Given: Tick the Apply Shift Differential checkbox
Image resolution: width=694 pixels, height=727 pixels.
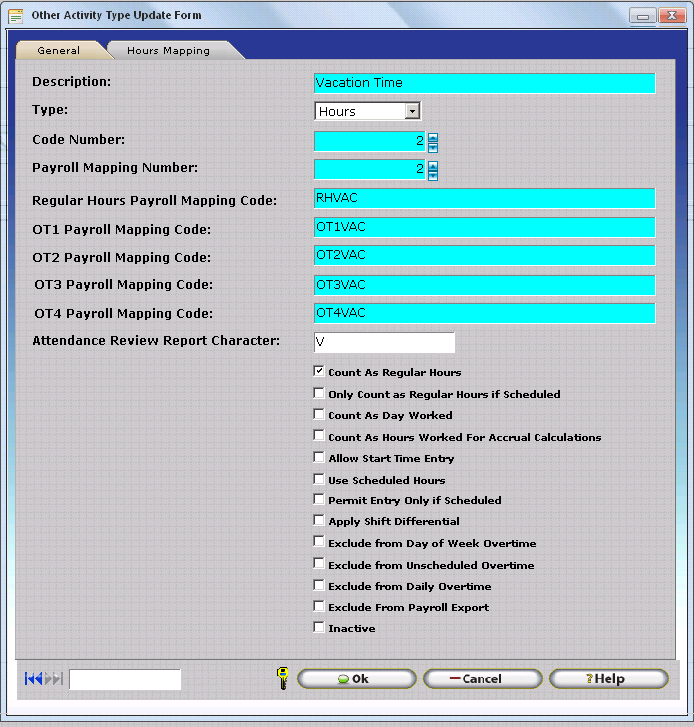Looking at the screenshot, I should pyautogui.click(x=319, y=520).
